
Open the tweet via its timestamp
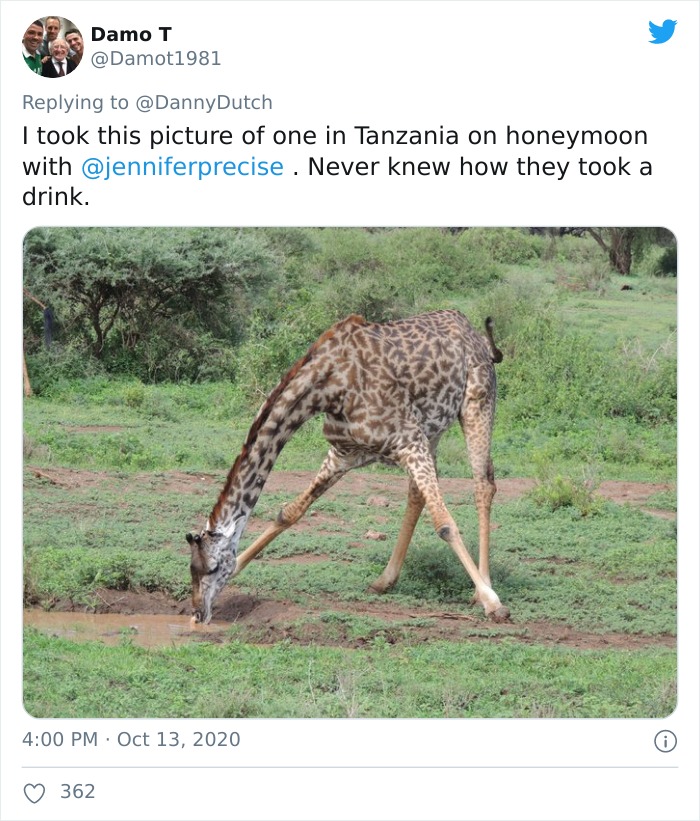point(131,741)
